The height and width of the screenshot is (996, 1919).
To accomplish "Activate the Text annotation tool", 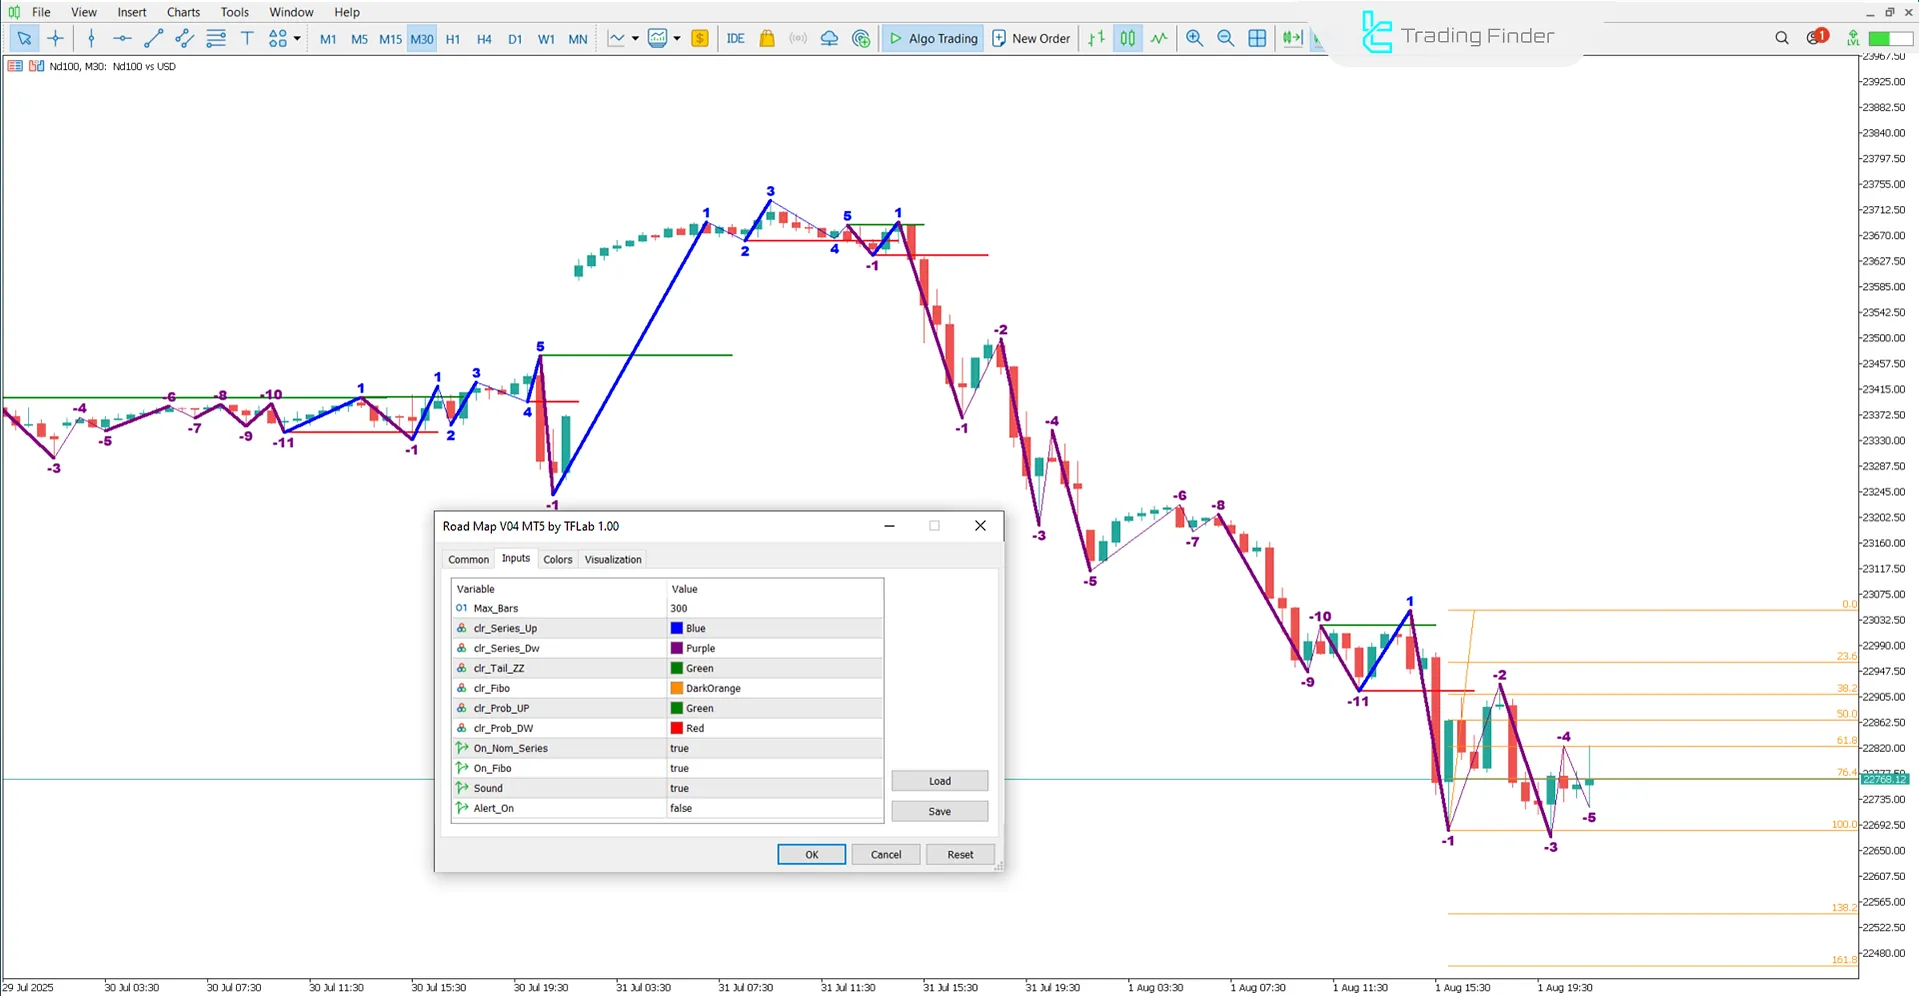I will coord(247,38).
